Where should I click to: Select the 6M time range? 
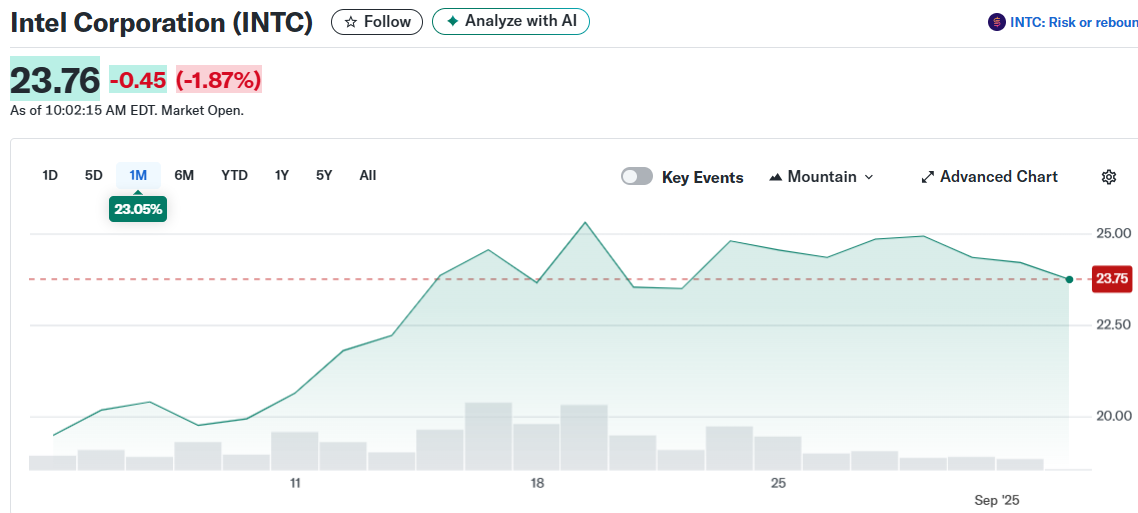point(184,175)
